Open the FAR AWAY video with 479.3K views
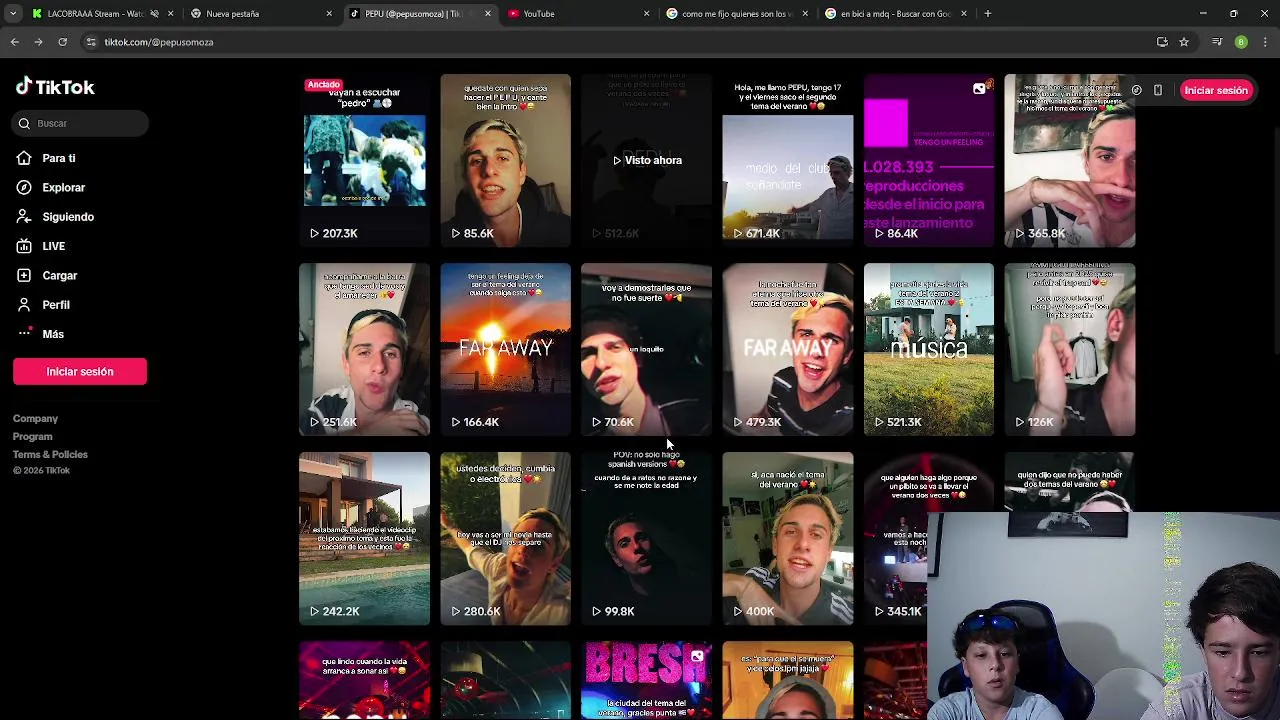Image resolution: width=1280 pixels, height=720 pixels. pyautogui.click(x=787, y=349)
